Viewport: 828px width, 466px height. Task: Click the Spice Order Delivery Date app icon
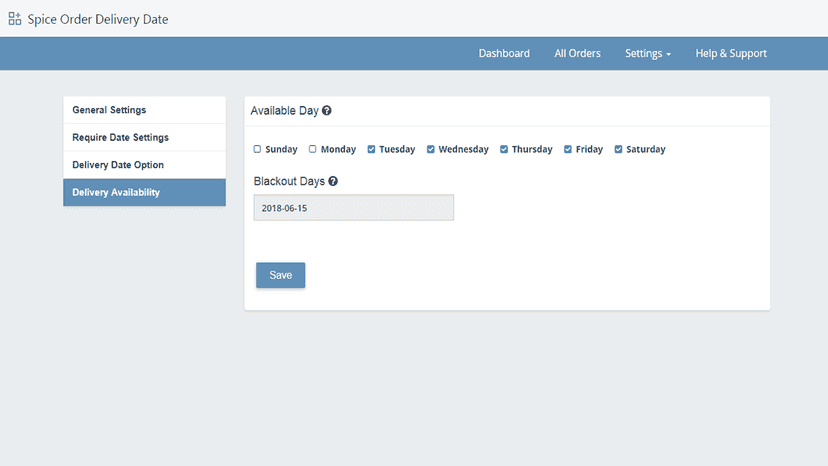coord(15,19)
